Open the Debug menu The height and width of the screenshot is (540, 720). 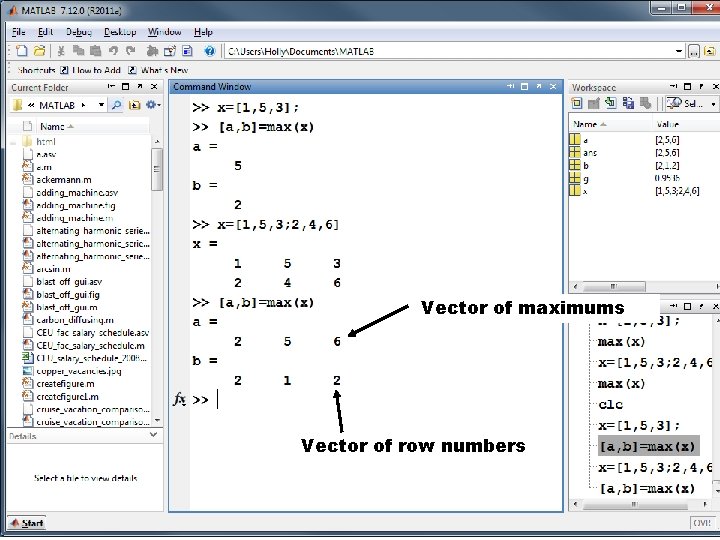point(79,32)
